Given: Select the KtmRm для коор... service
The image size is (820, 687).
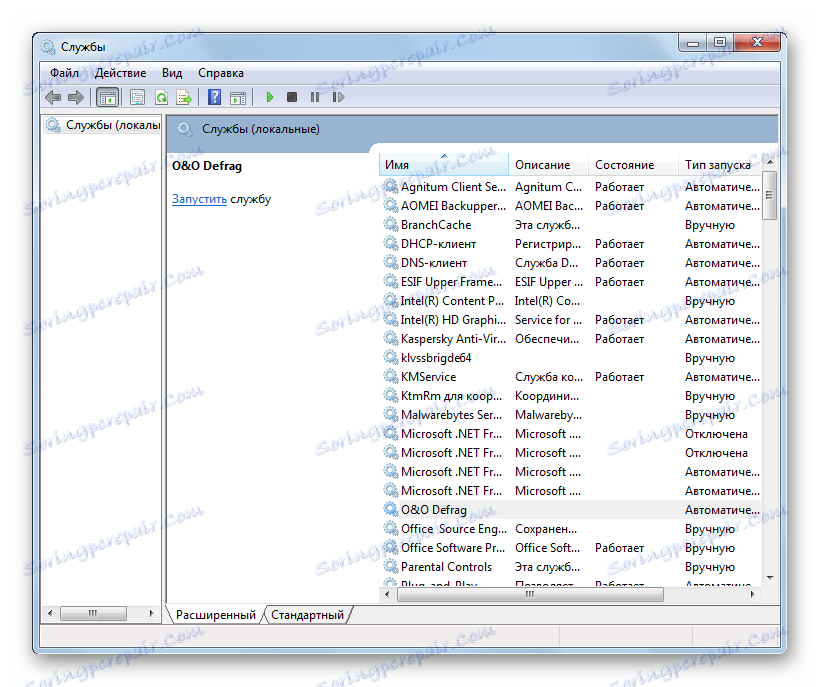Looking at the screenshot, I should click(x=571, y=395).
